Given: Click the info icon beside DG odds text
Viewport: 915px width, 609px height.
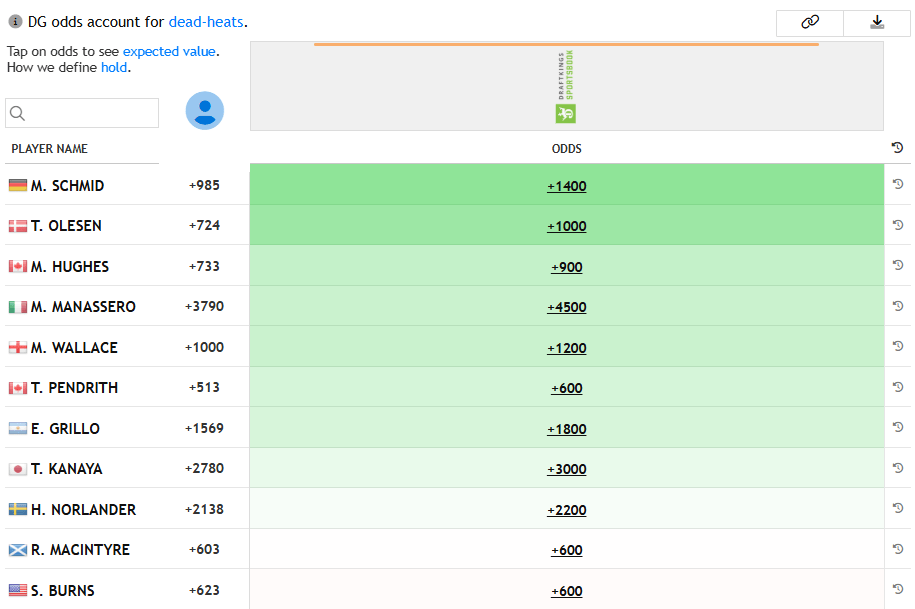Looking at the screenshot, I should (15, 22).
